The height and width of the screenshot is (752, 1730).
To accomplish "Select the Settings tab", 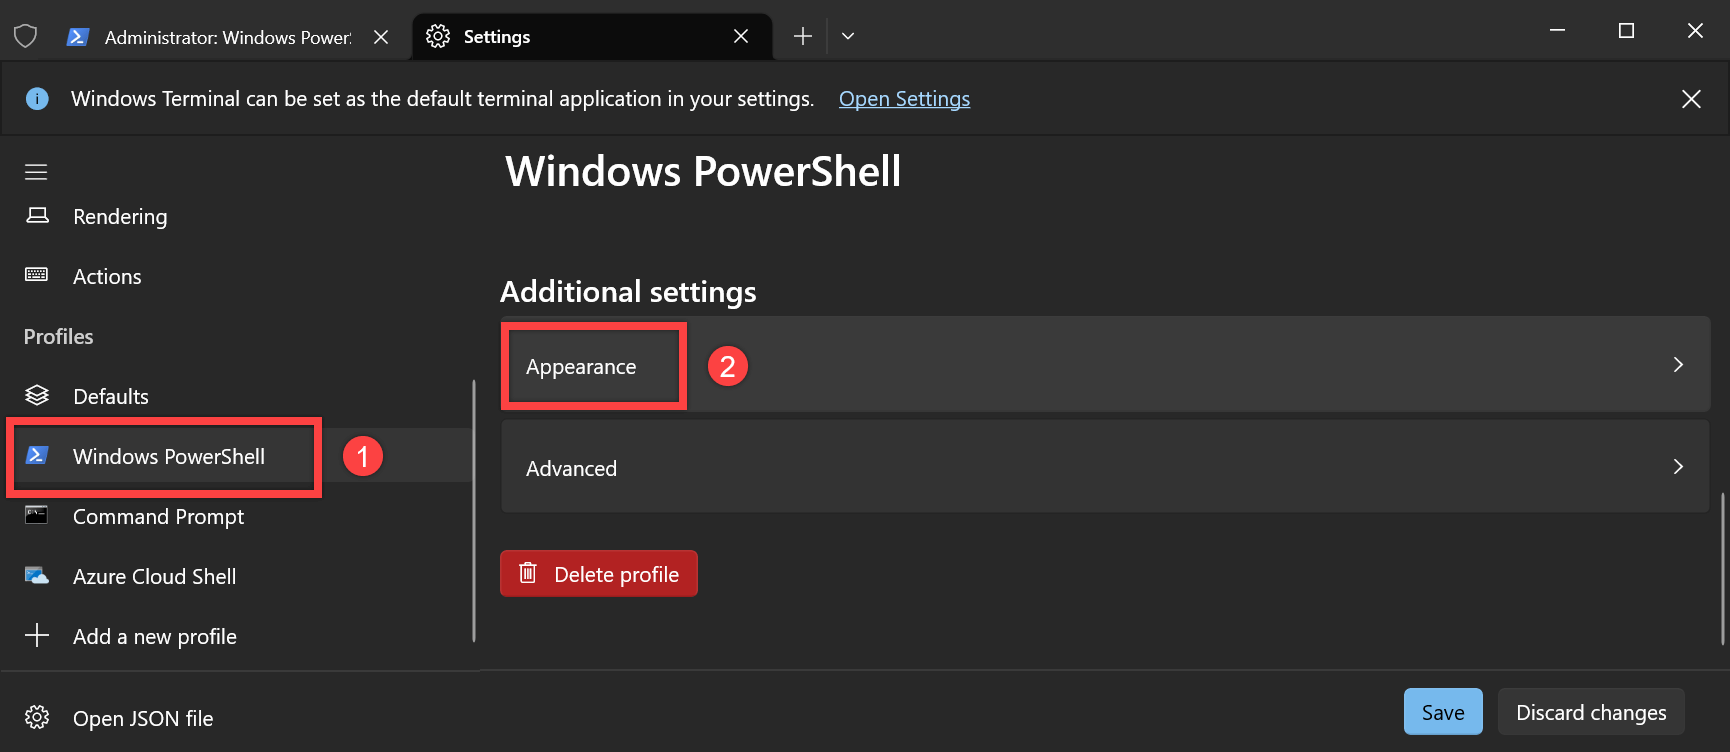I will 592,36.
